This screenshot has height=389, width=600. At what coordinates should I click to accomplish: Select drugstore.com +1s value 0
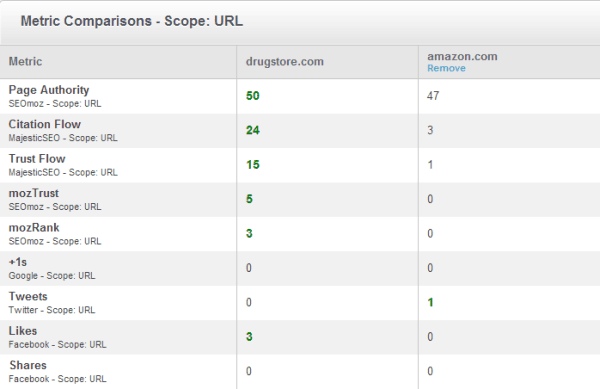249,268
